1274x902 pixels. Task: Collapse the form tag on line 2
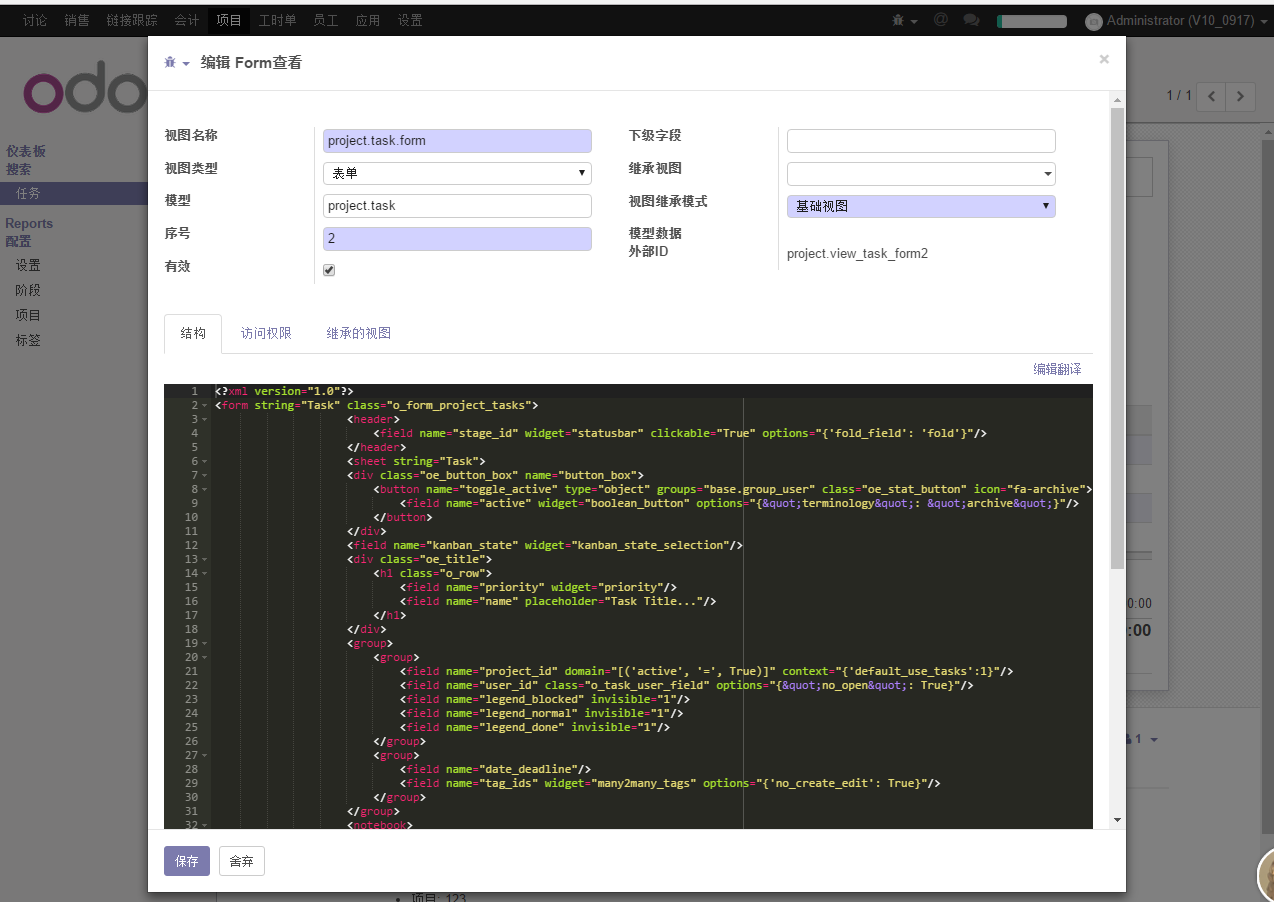(x=204, y=406)
